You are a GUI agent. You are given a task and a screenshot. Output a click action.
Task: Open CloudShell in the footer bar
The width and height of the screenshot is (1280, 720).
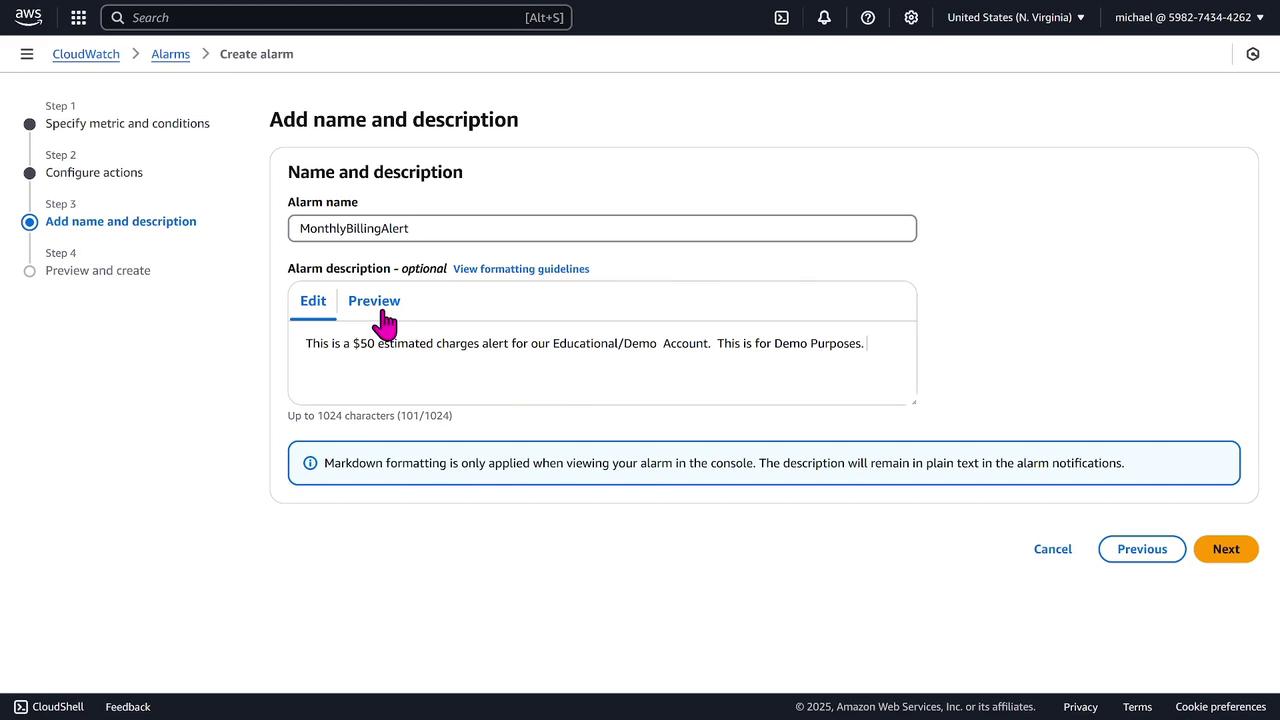click(x=49, y=707)
